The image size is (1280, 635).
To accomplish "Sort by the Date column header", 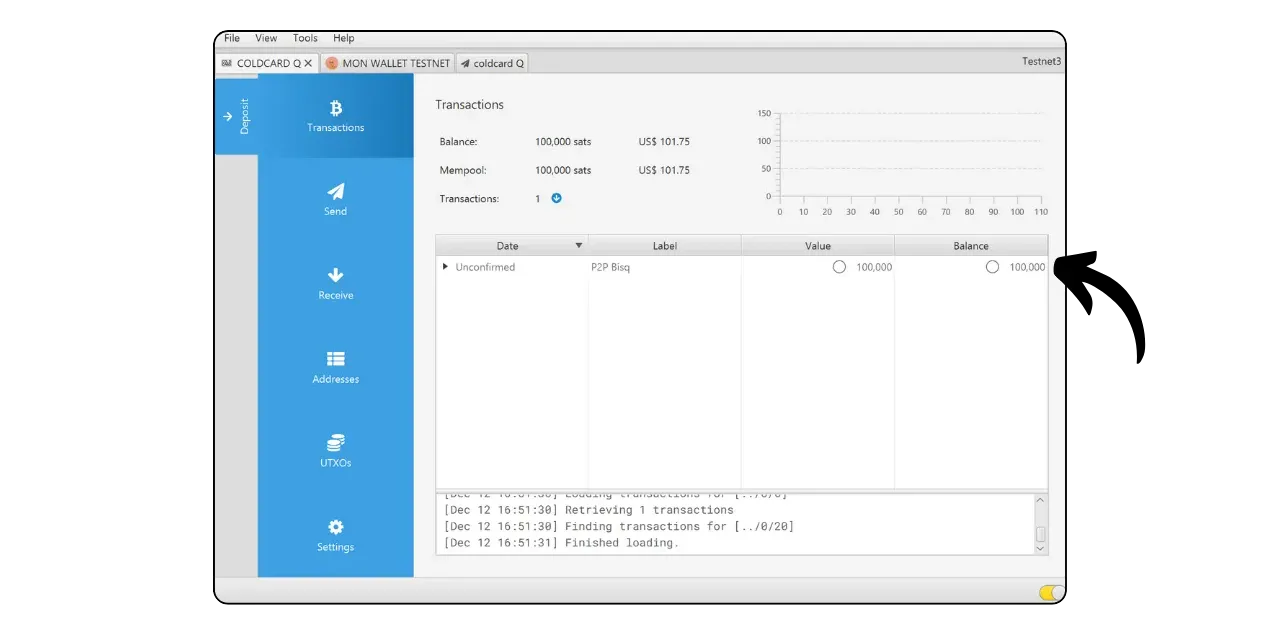I will [508, 246].
